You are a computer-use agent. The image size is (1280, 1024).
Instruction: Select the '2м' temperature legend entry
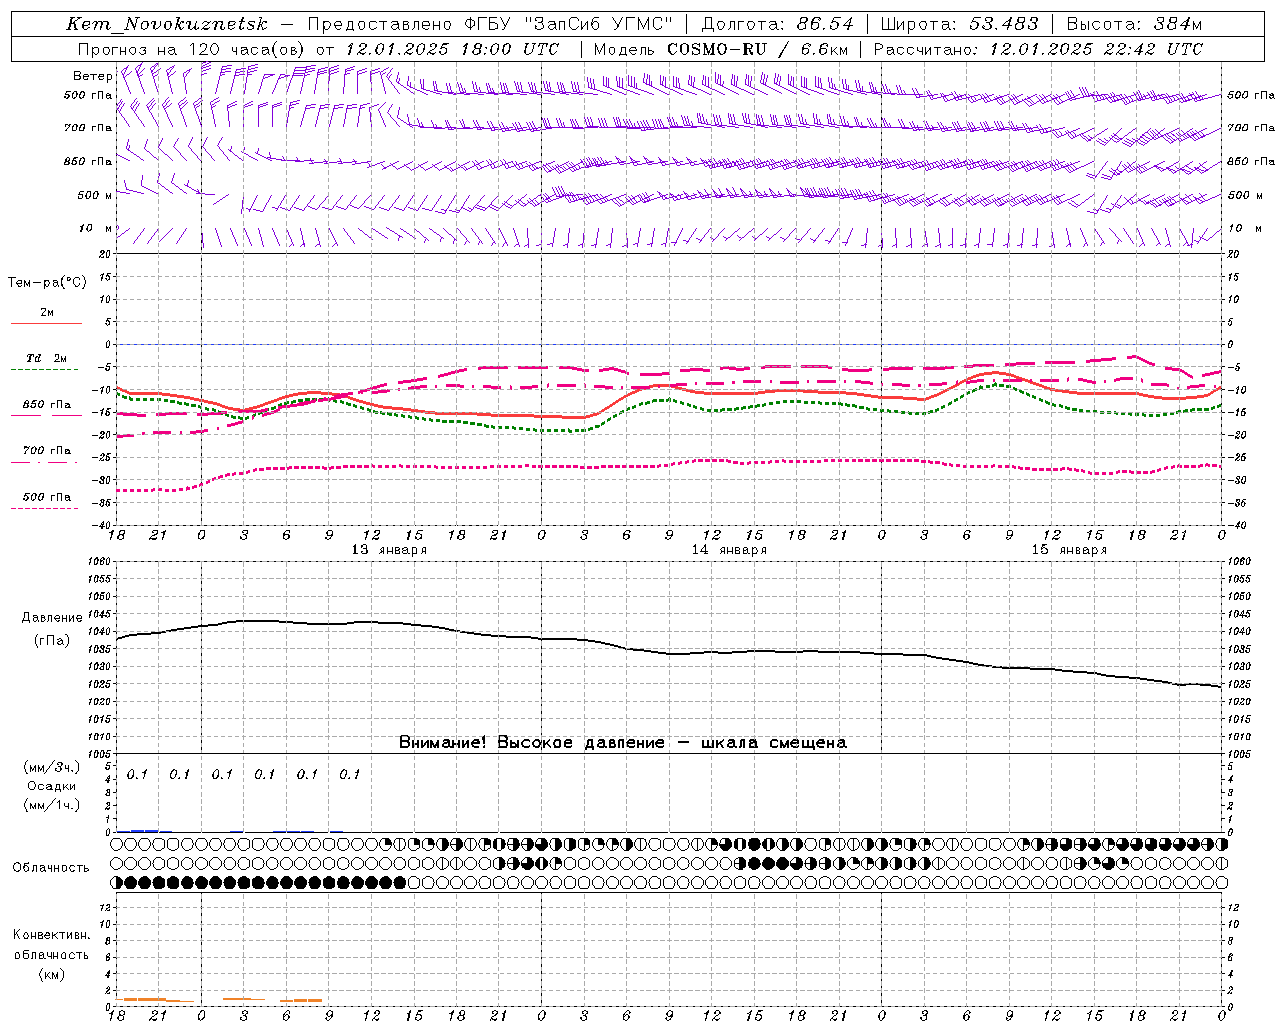pos(46,313)
